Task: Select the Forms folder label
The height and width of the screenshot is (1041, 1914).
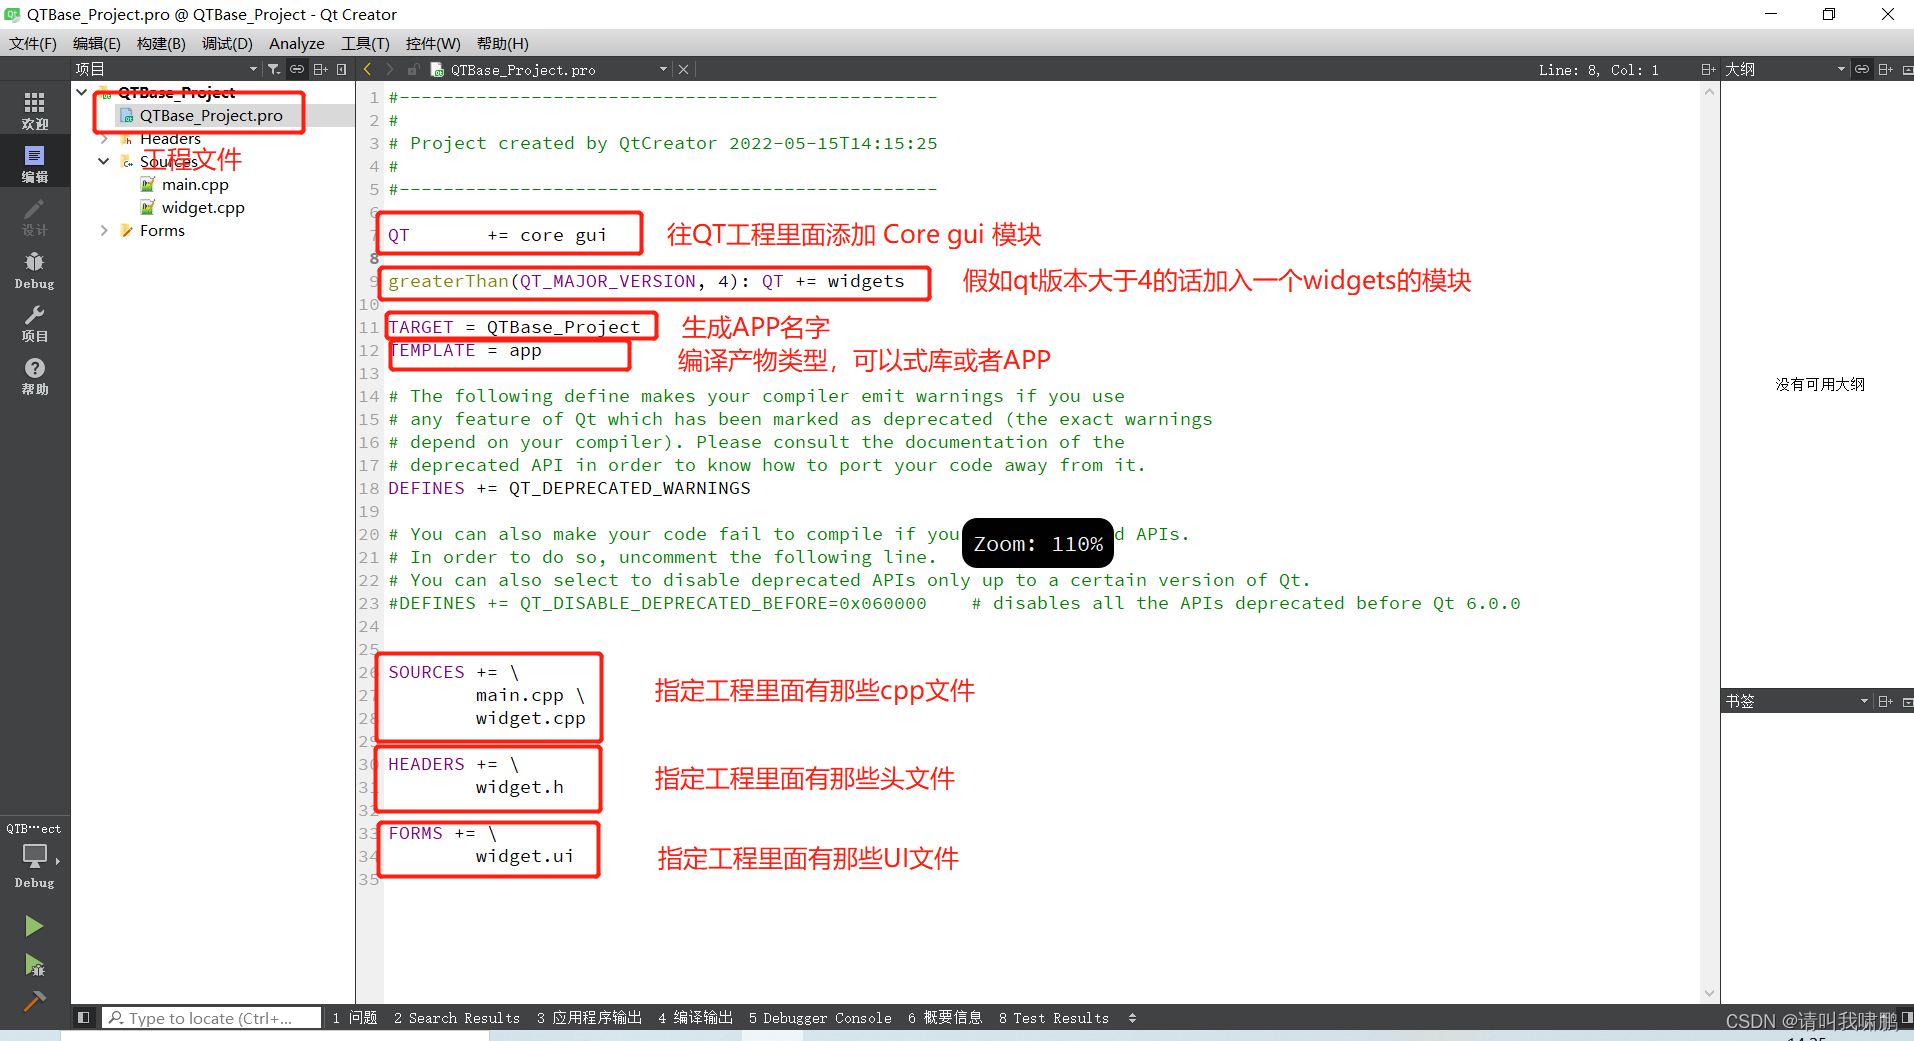Action: (162, 230)
